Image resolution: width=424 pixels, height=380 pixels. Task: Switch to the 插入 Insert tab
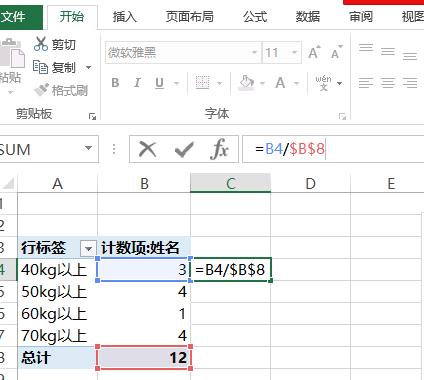click(x=125, y=17)
